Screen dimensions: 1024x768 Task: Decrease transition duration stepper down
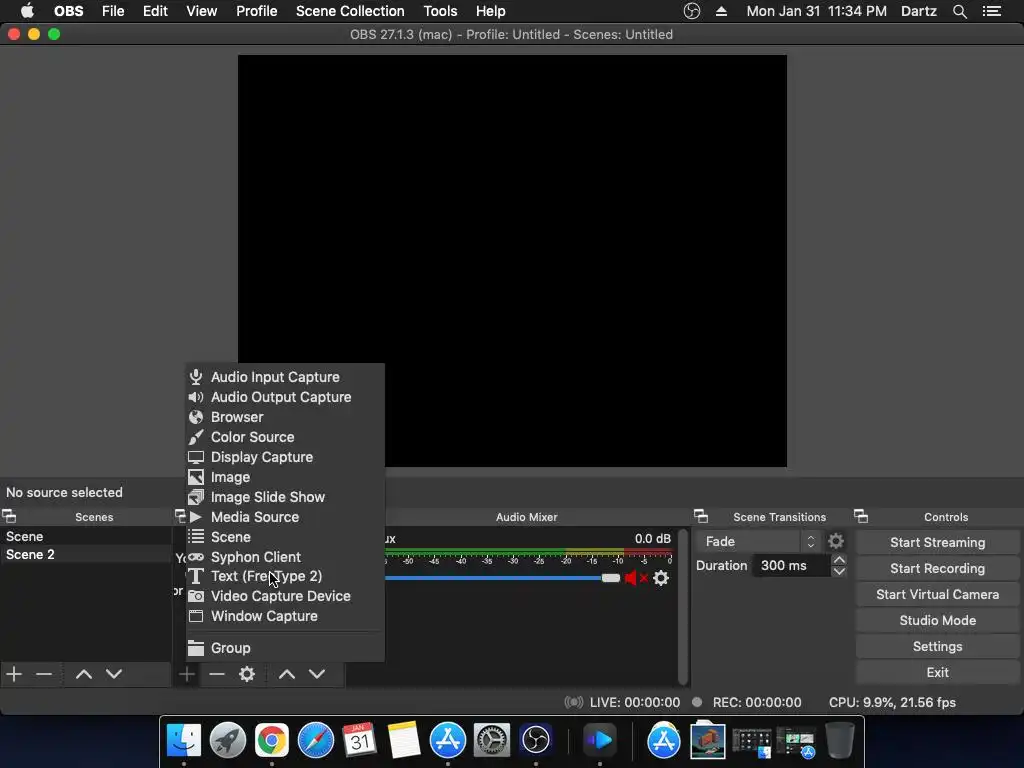(839, 571)
